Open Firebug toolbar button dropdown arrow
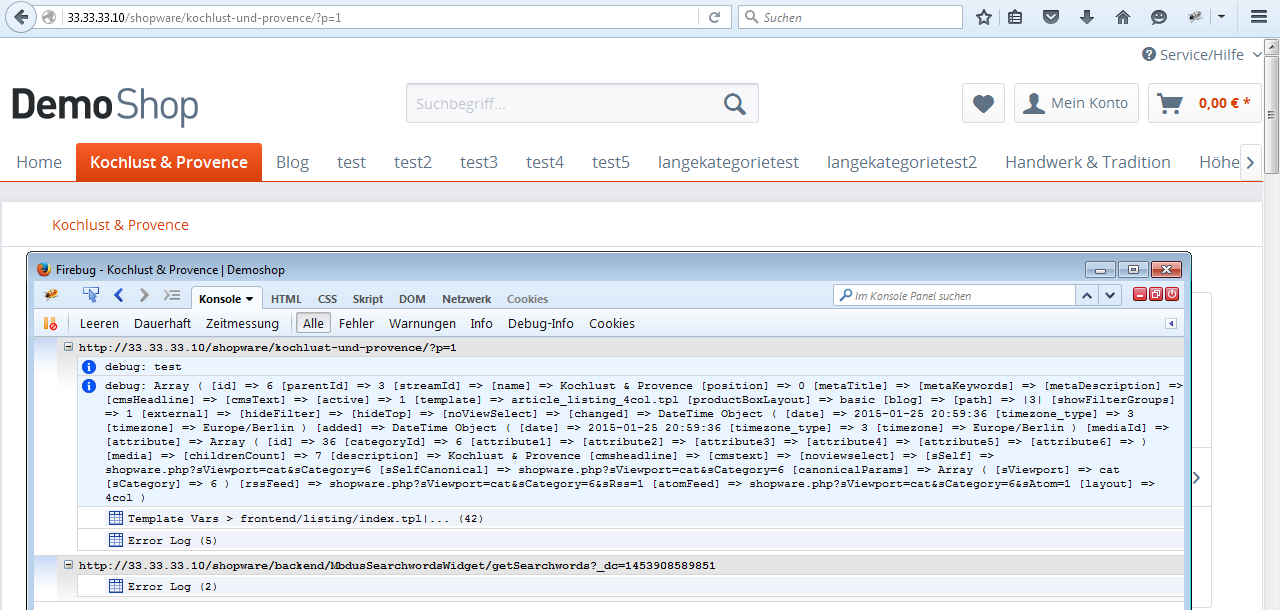Image resolution: width=1280 pixels, height=610 pixels. pyautogui.click(x=1221, y=17)
